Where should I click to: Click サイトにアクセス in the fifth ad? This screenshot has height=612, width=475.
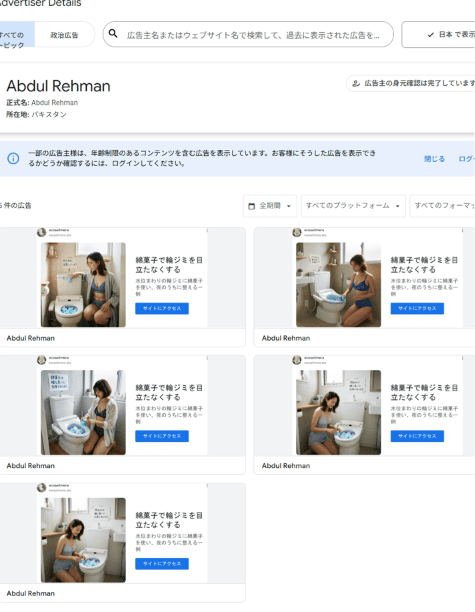pos(162,564)
